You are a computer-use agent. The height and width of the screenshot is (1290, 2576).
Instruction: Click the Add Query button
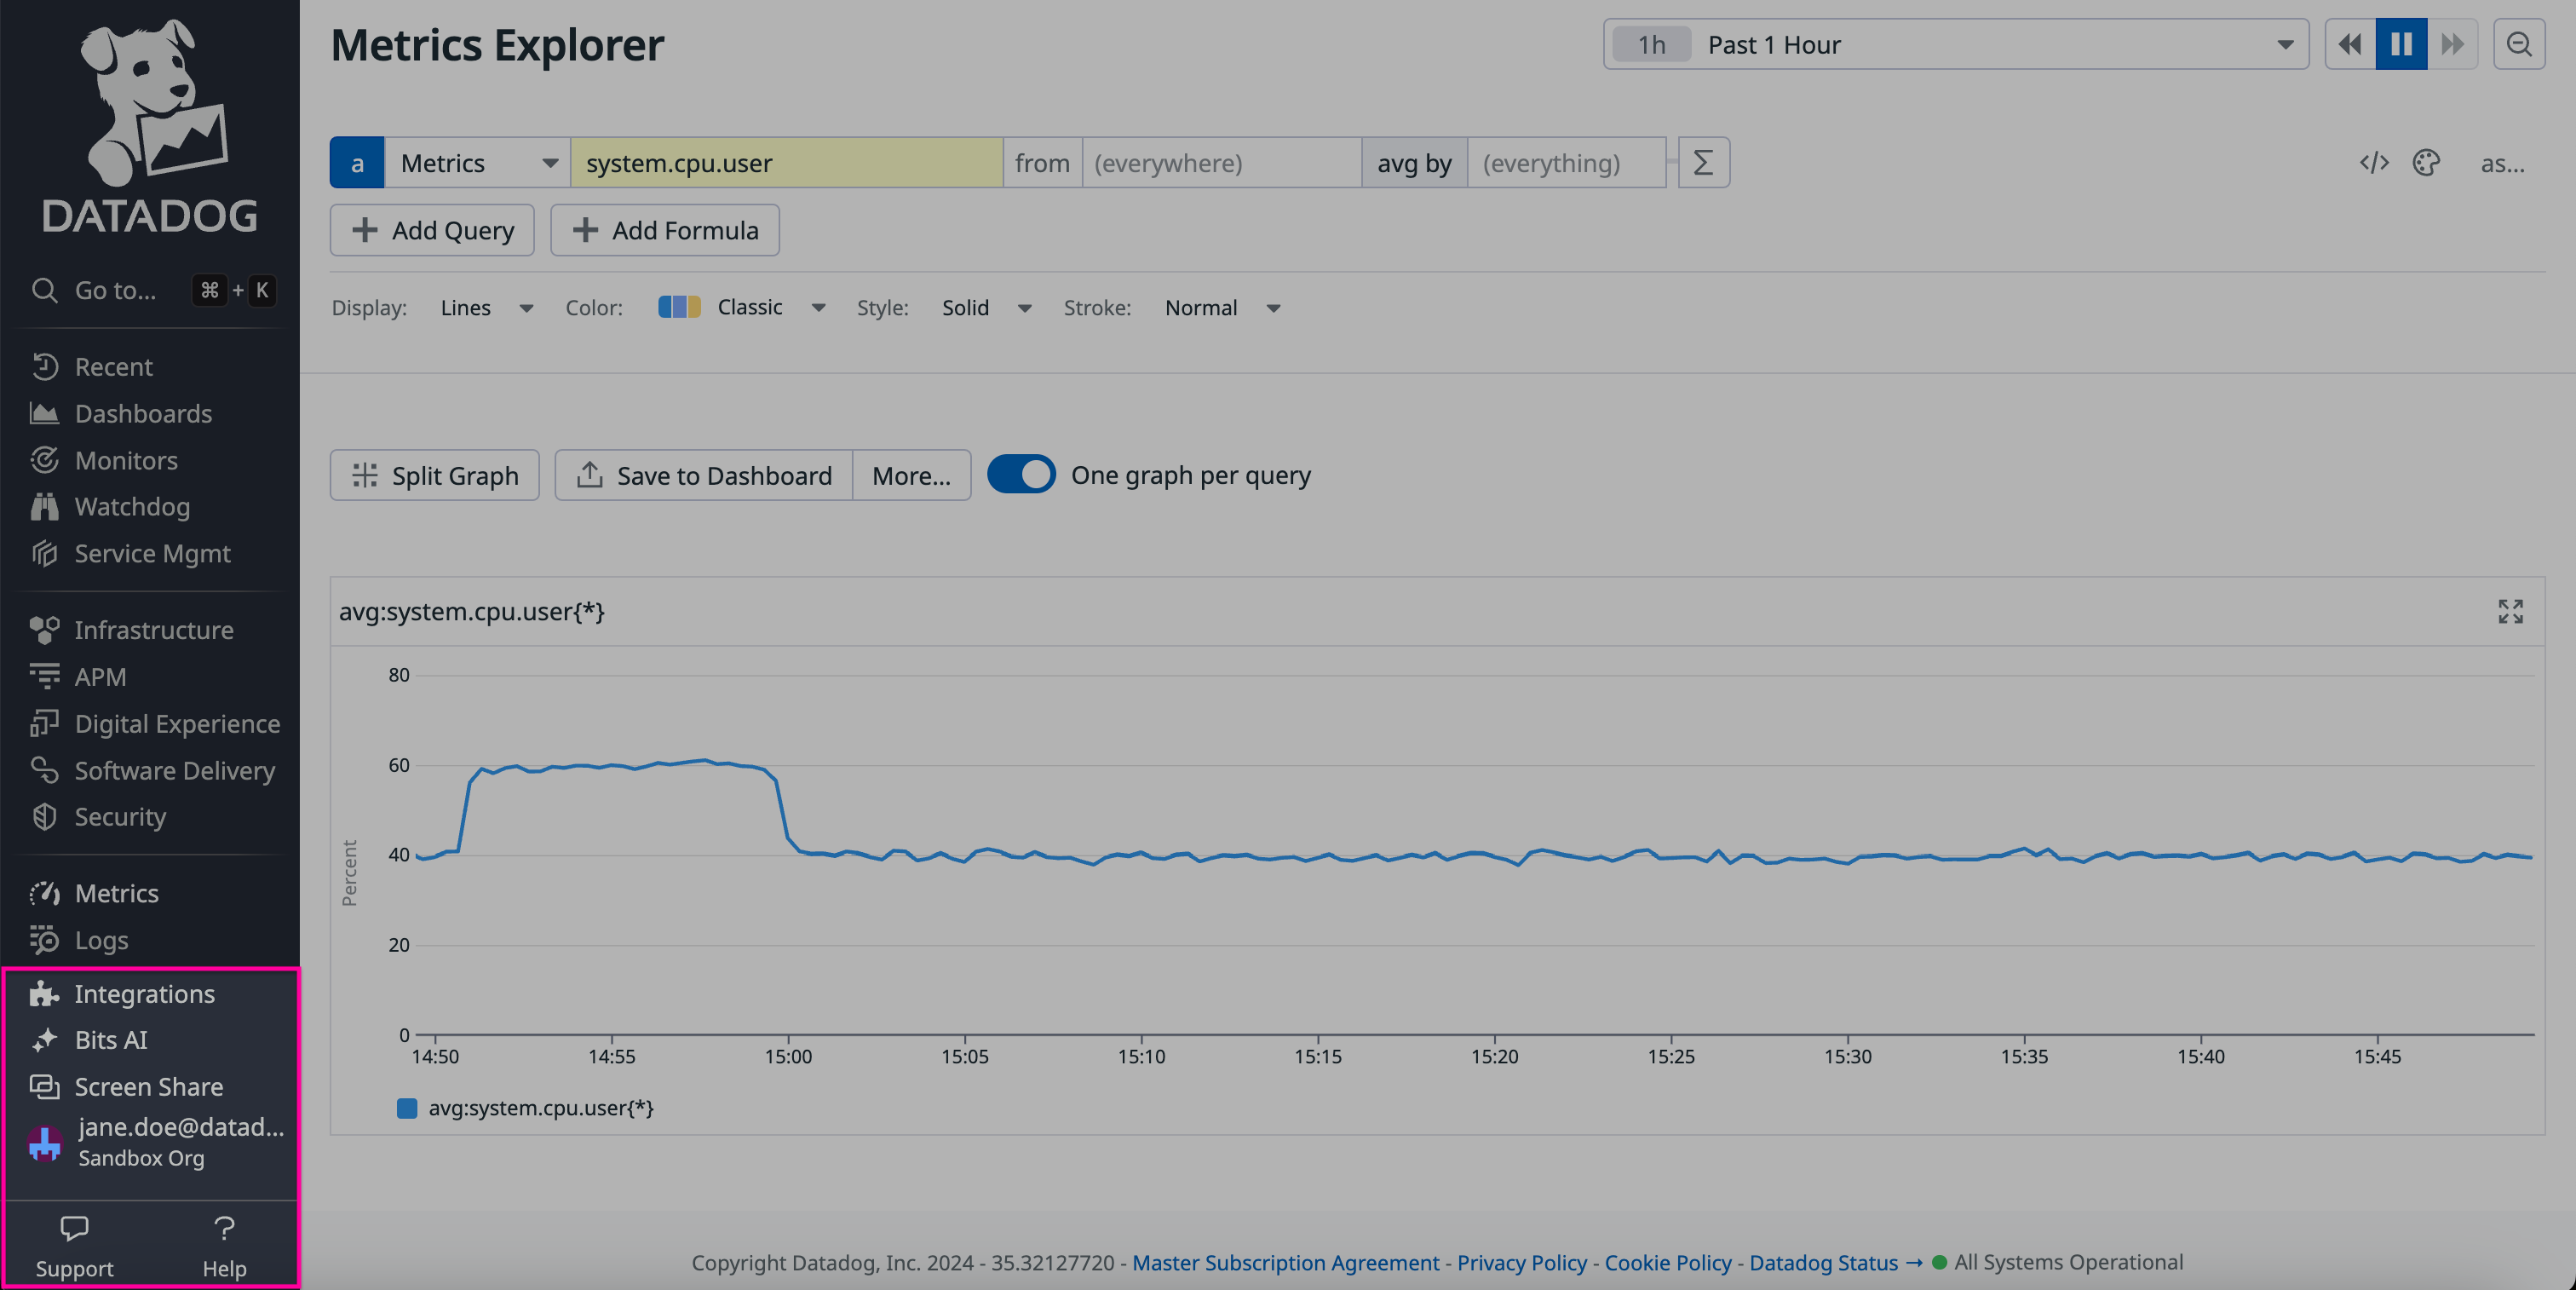coord(432,230)
